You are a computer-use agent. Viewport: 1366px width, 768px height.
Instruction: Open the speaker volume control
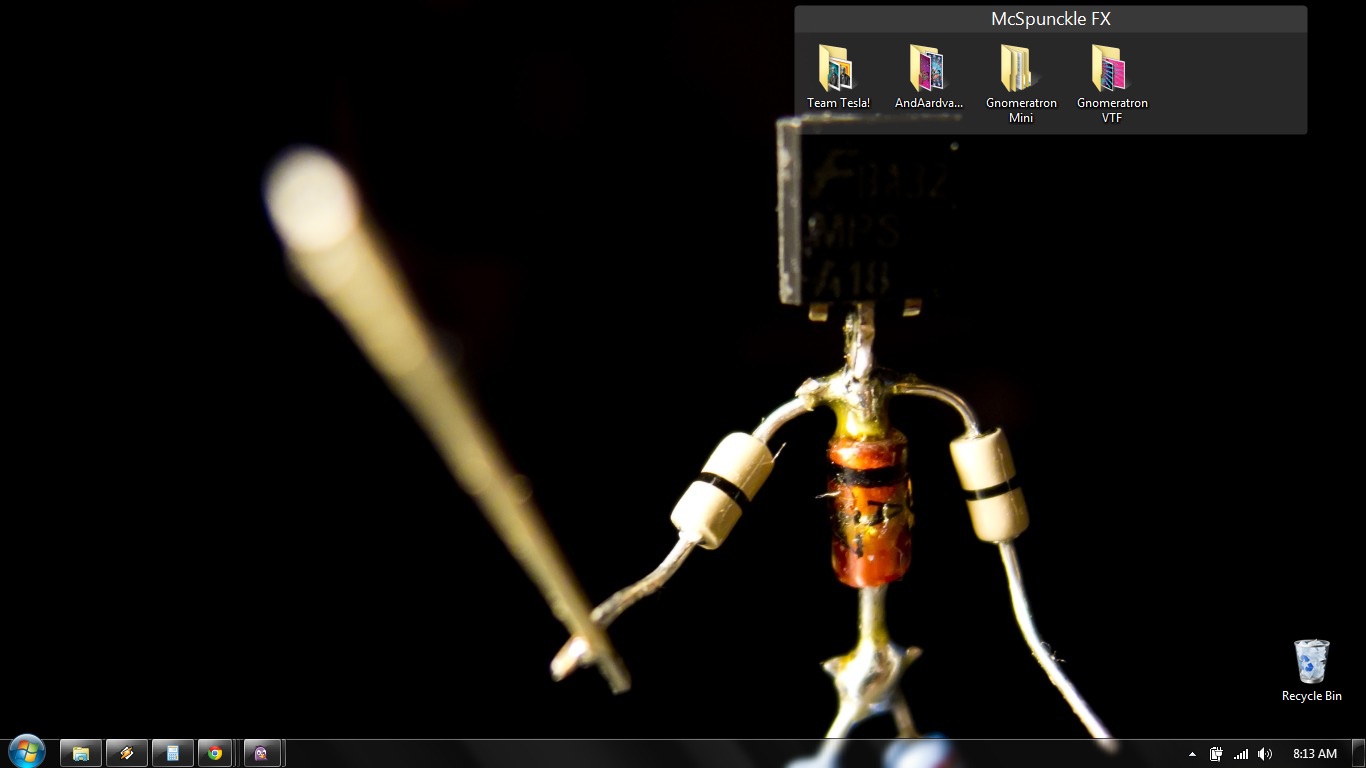pos(1265,754)
